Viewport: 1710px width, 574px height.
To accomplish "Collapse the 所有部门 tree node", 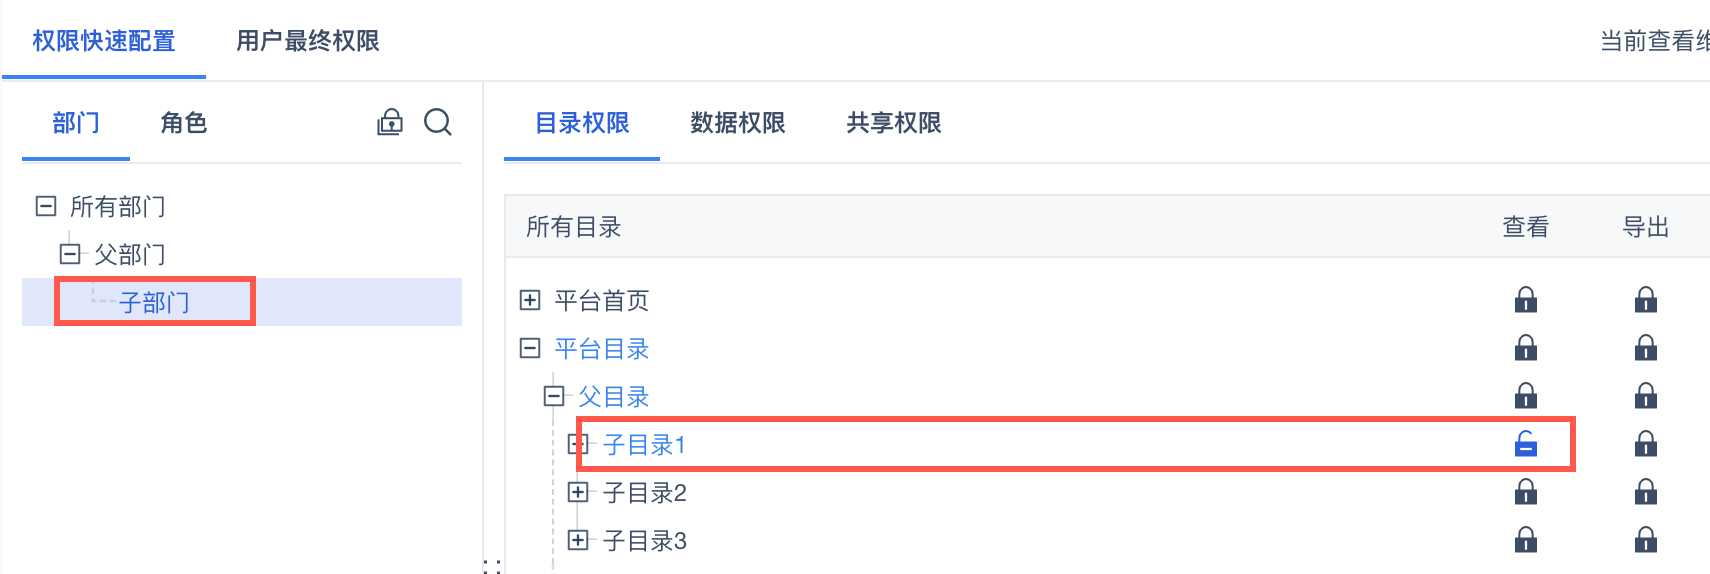I will (46, 206).
